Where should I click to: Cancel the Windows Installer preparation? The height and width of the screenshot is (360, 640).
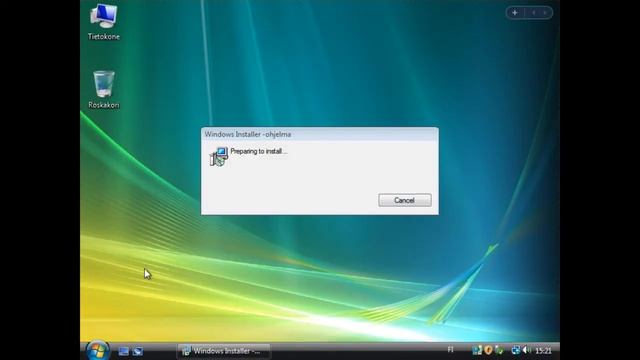click(404, 200)
